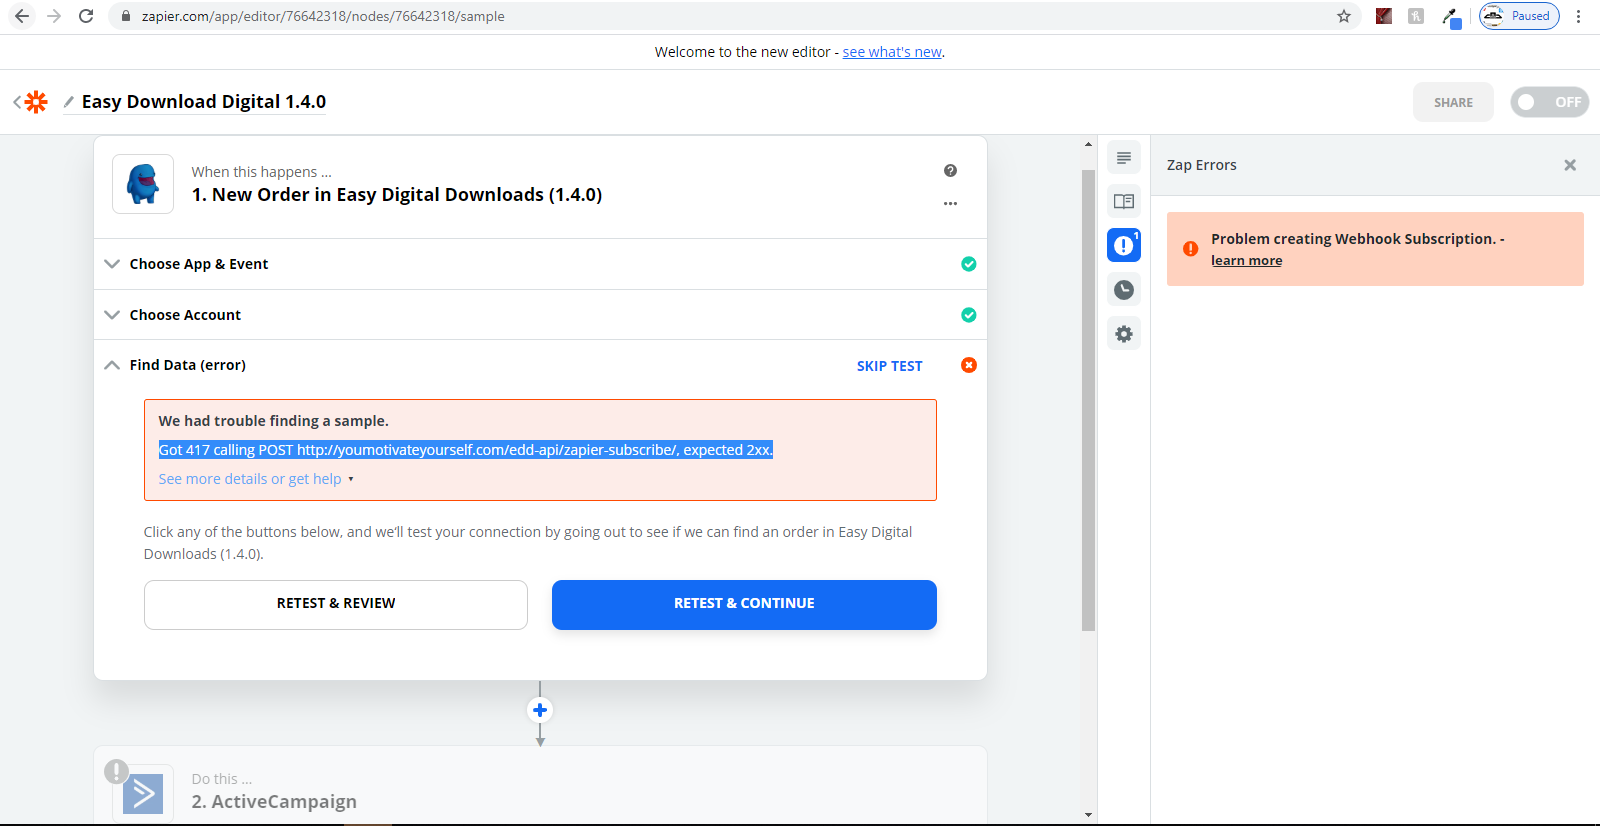
Task: Click scrollbar down arrow in editor
Action: (x=1089, y=815)
